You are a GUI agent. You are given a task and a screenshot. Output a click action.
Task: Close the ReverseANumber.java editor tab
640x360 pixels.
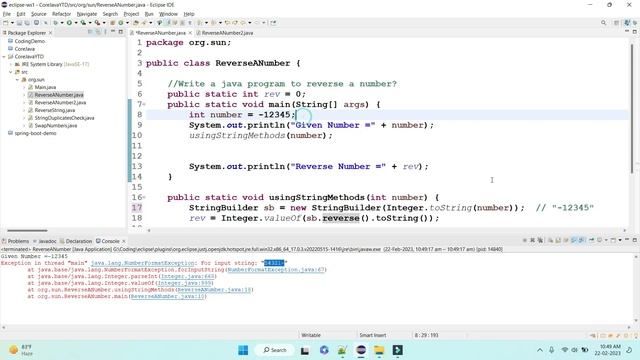tap(190, 33)
